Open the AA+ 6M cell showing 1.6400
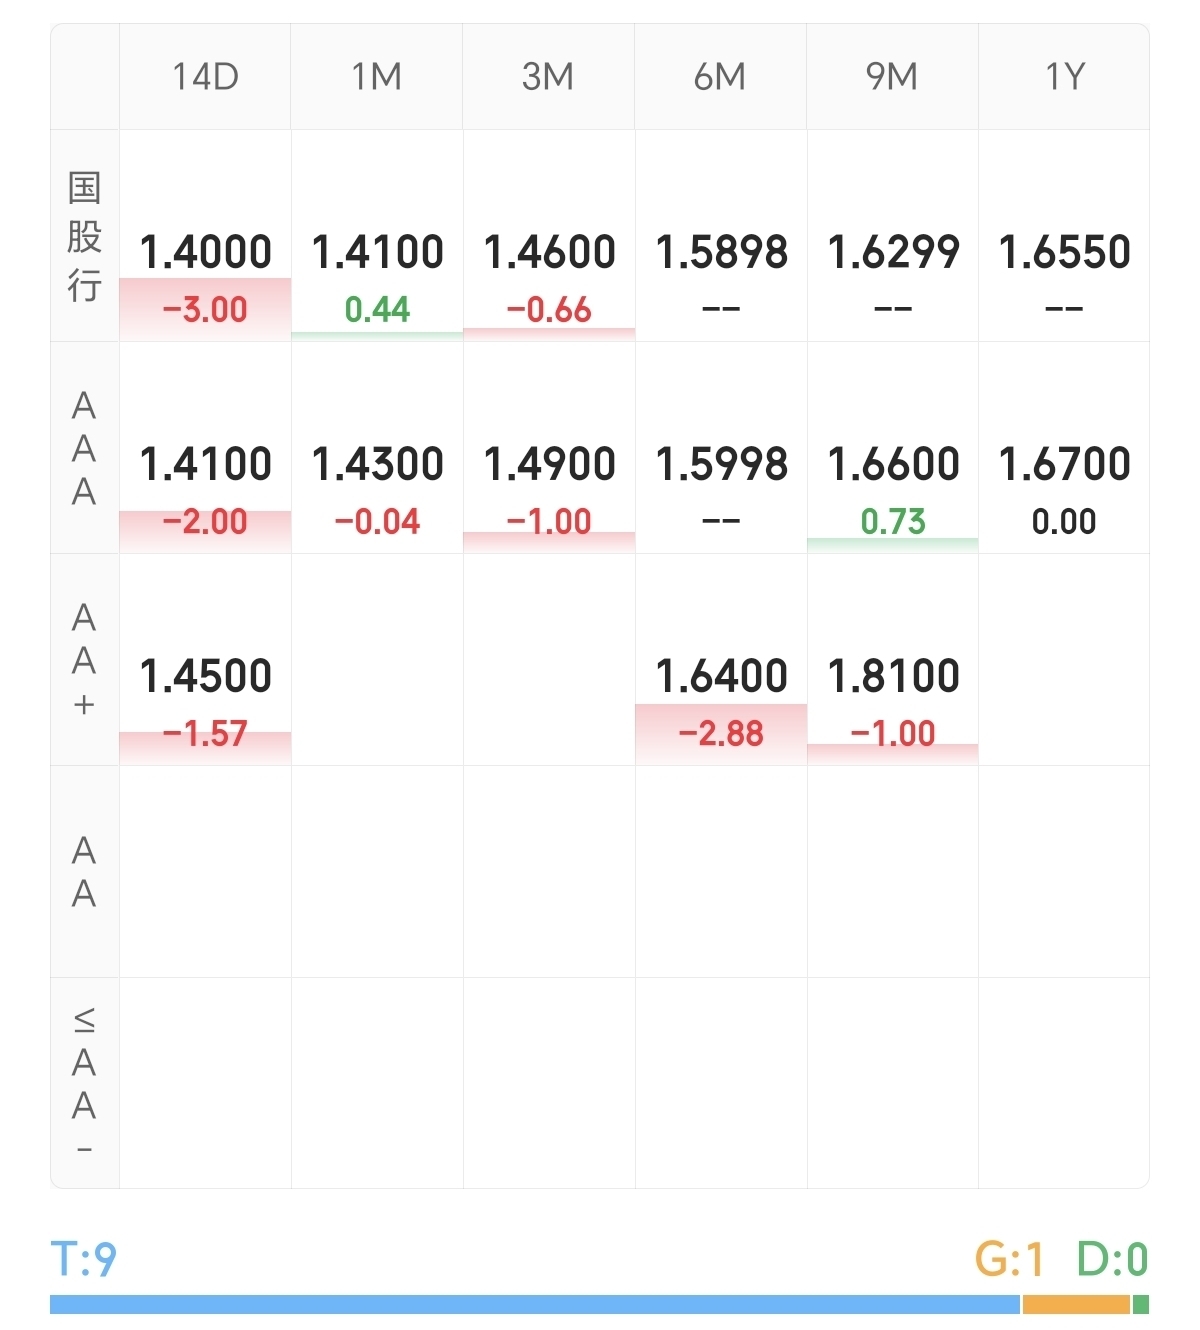 pyautogui.click(x=720, y=676)
